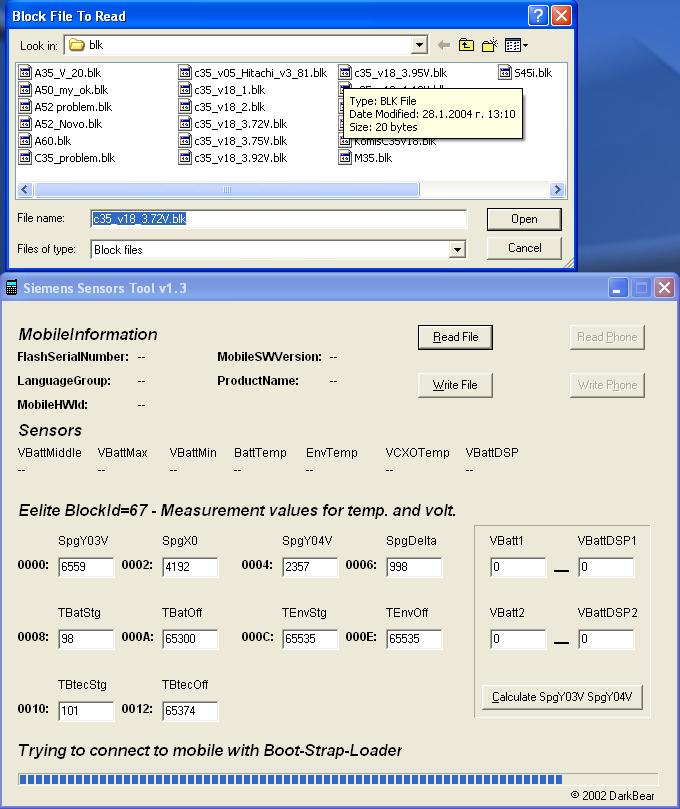Image resolution: width=680 pixels, height=809 pixels.
Task: Click Calculate SpgY03V SpgY04V button
Action: pos(562,697)
